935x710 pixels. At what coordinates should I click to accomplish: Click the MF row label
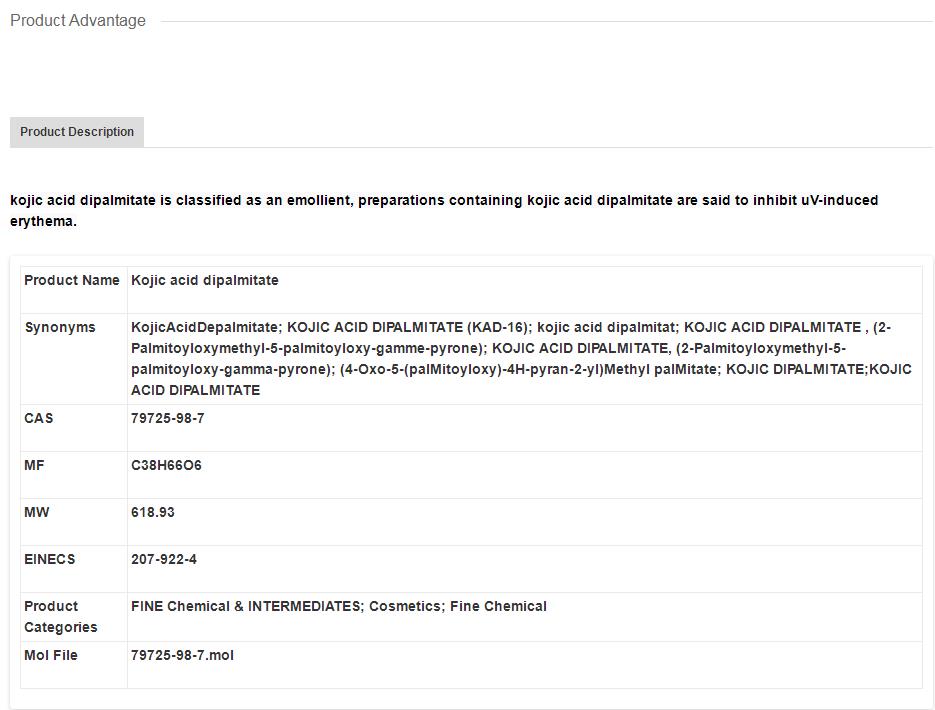pyautogui.click(x=35, y=466)
